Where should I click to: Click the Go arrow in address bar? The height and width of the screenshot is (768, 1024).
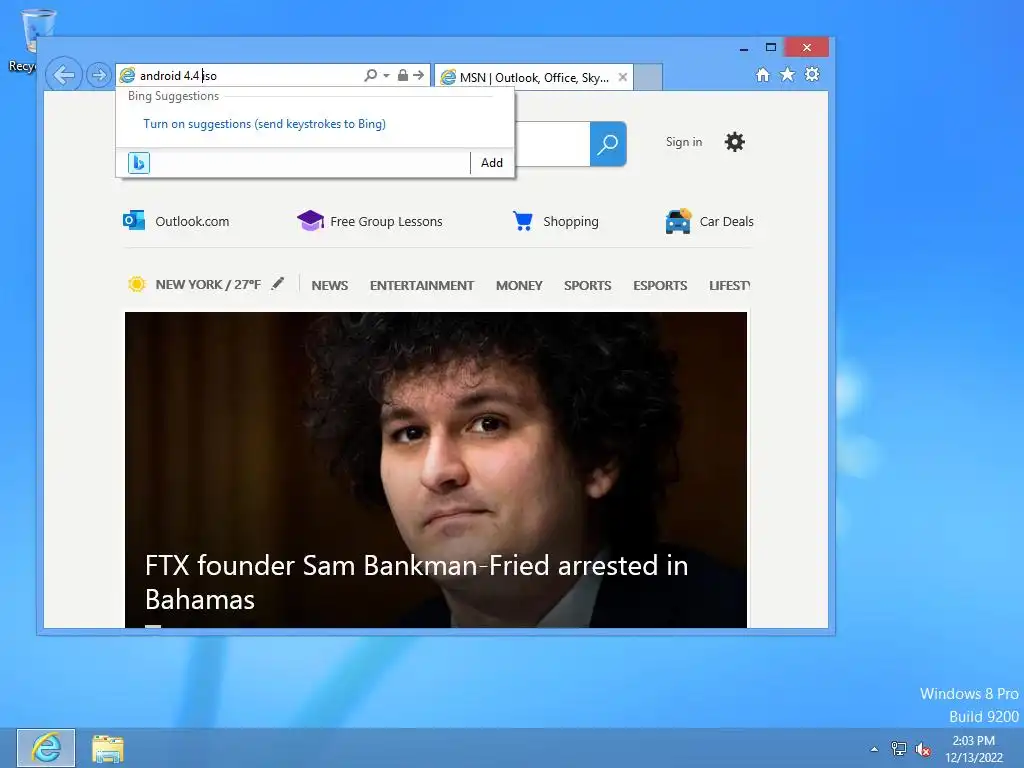[x=419, y=75]
